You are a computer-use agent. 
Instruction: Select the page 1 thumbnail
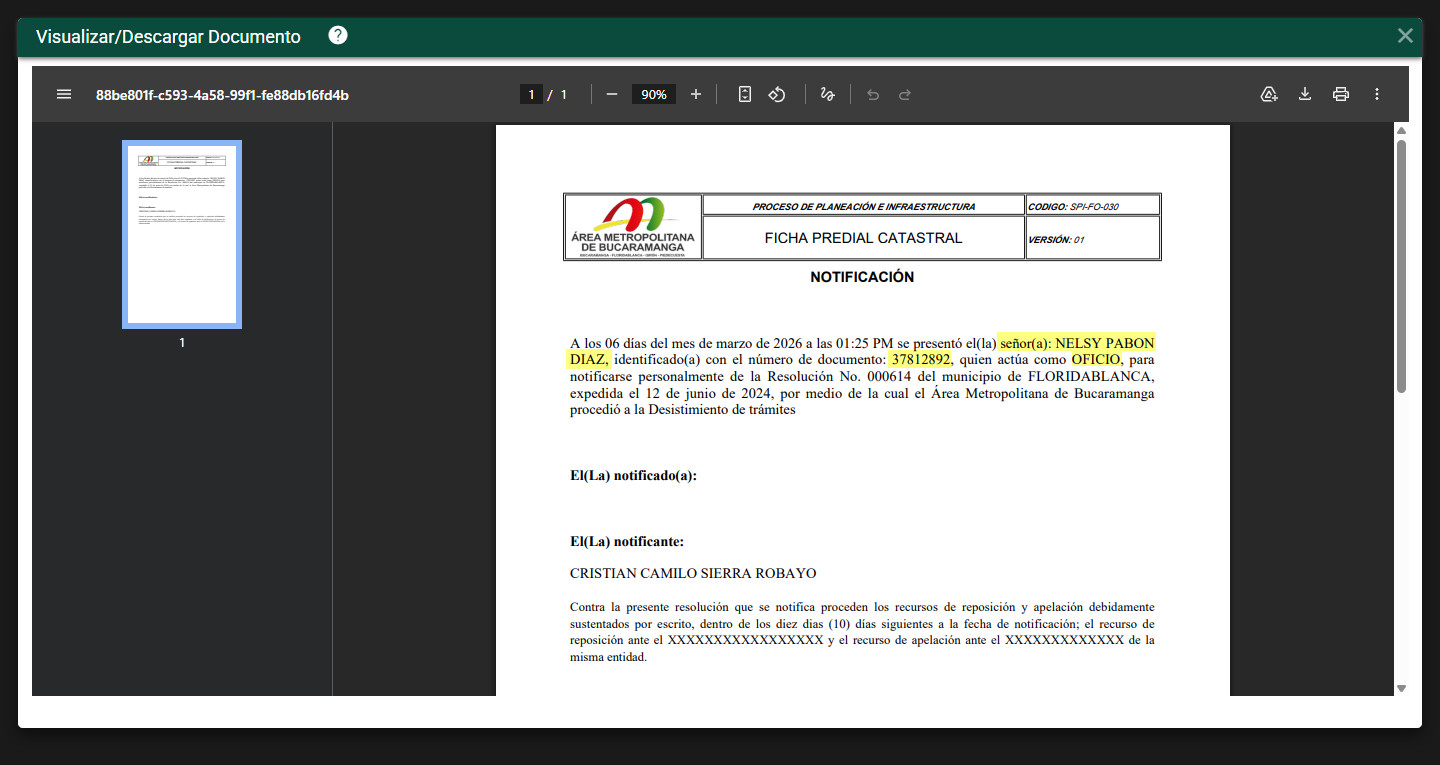(182, 235)
